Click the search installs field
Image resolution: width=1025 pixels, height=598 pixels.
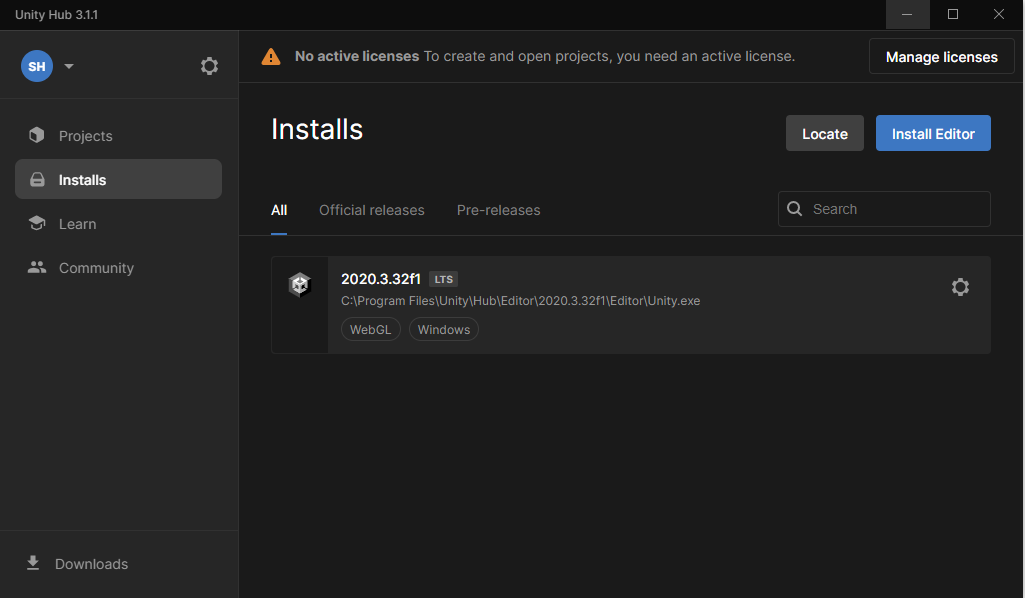(x=884, y=208)
